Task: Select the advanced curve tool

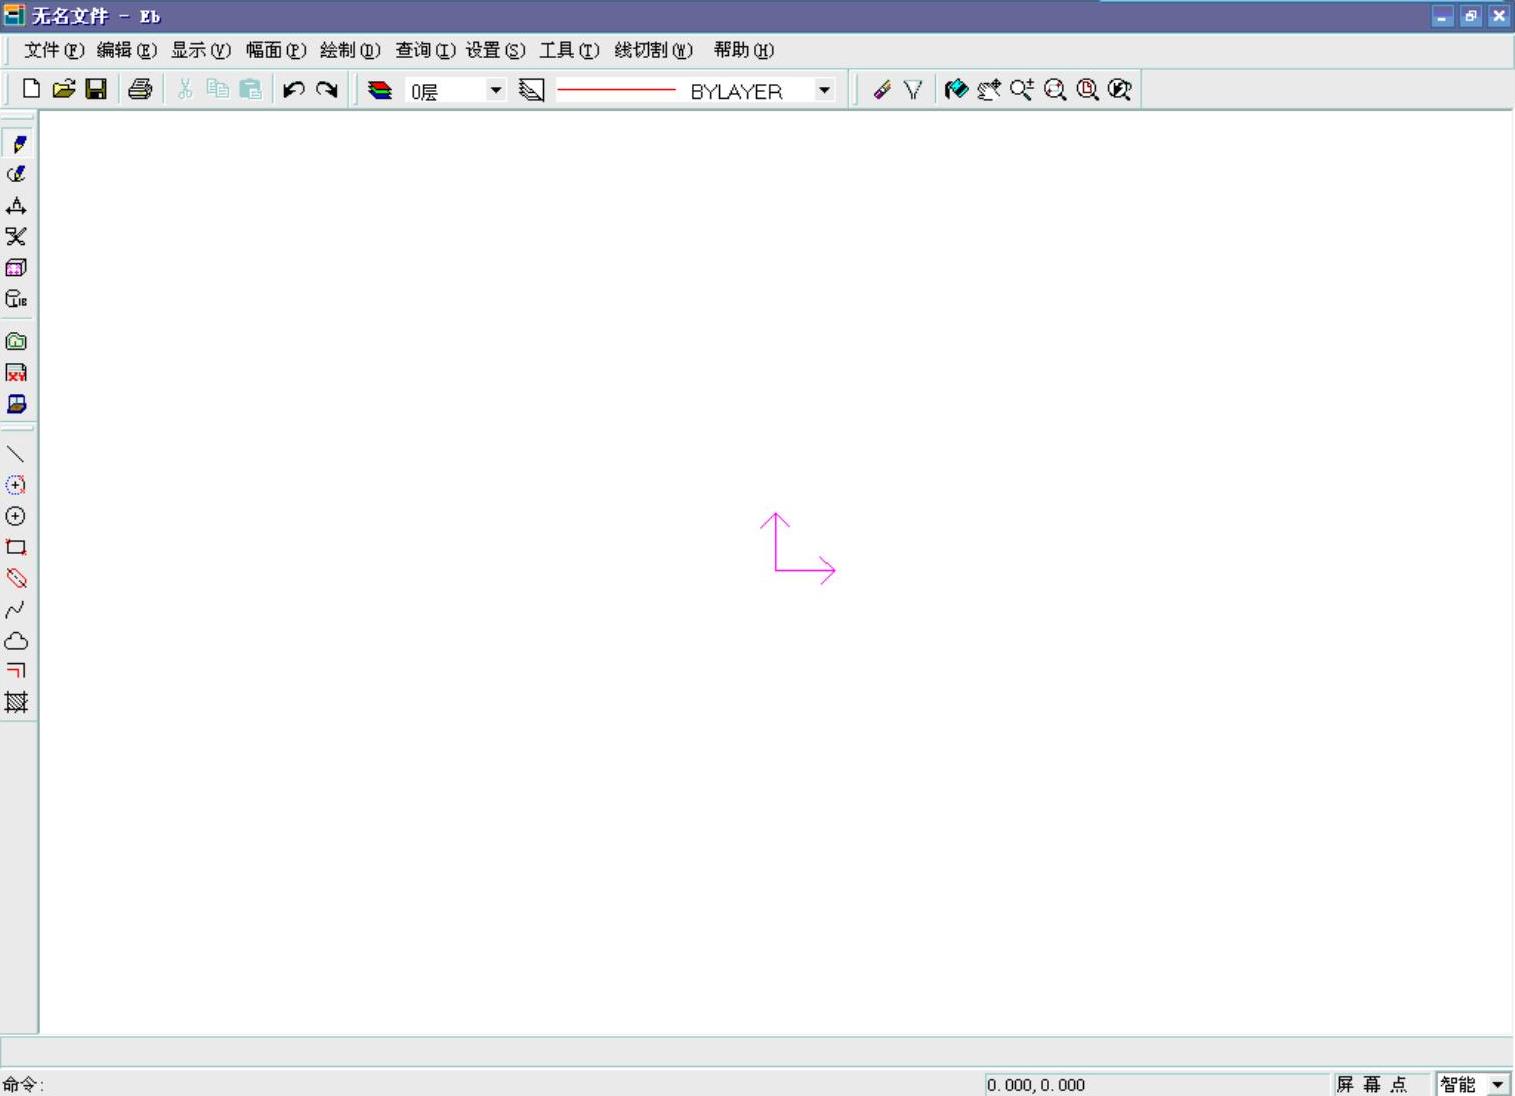Action: 16,174
